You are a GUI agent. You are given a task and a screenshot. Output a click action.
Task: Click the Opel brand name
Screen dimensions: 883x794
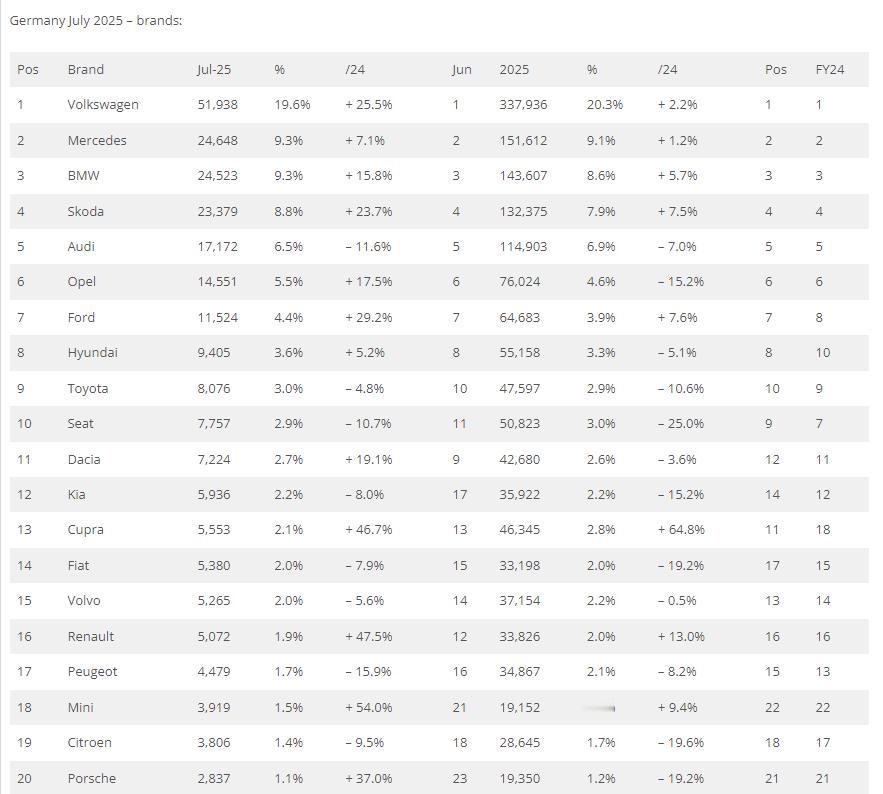[x=82, y=282]
